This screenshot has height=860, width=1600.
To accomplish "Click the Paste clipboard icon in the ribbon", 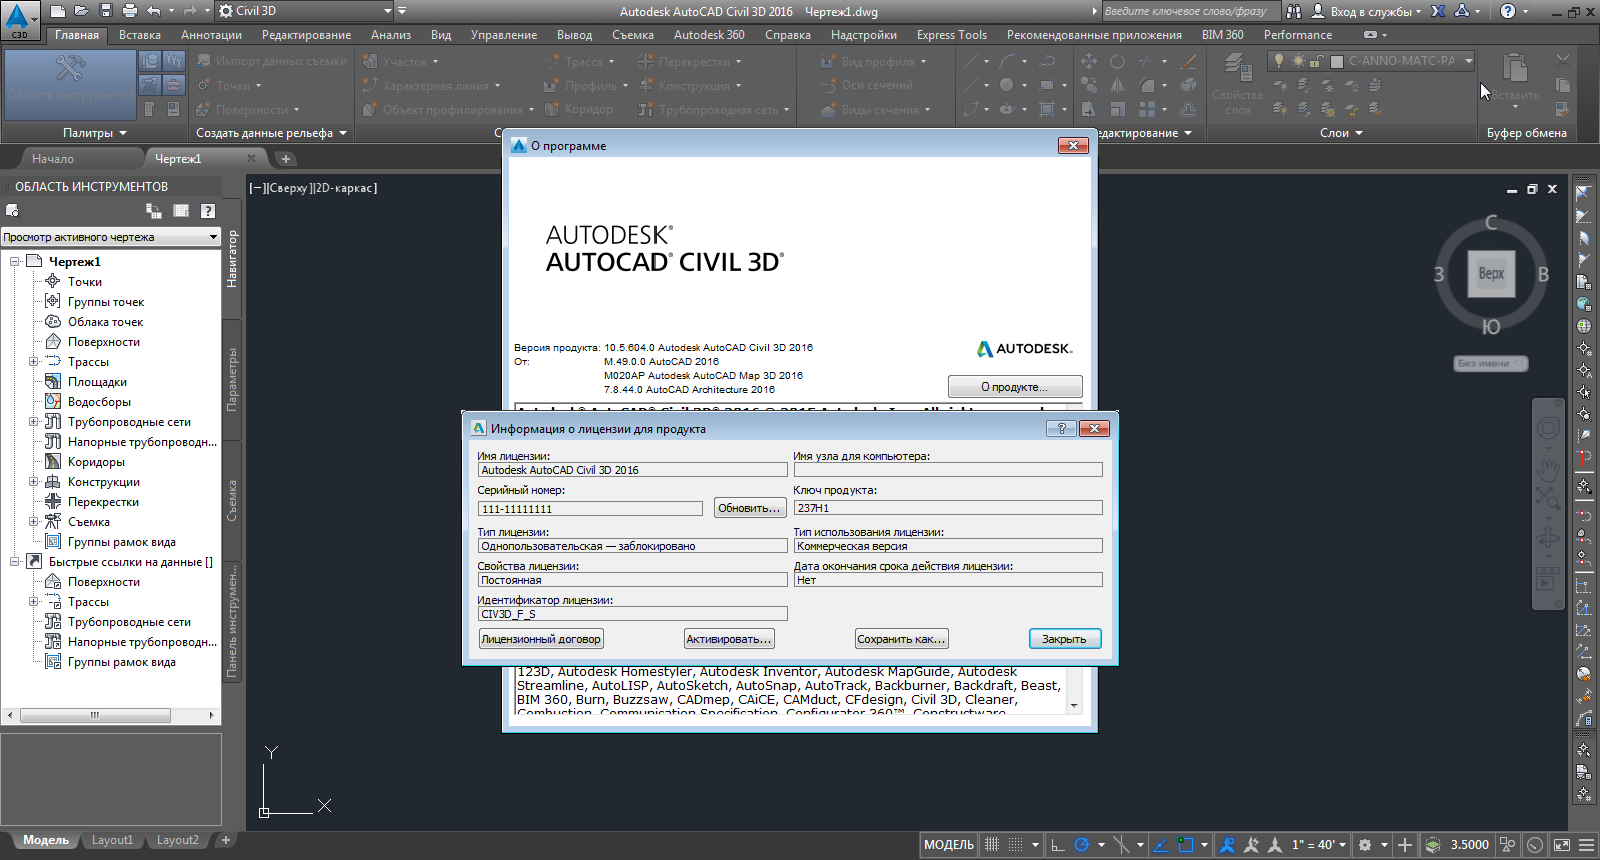I will point(1515,69).
